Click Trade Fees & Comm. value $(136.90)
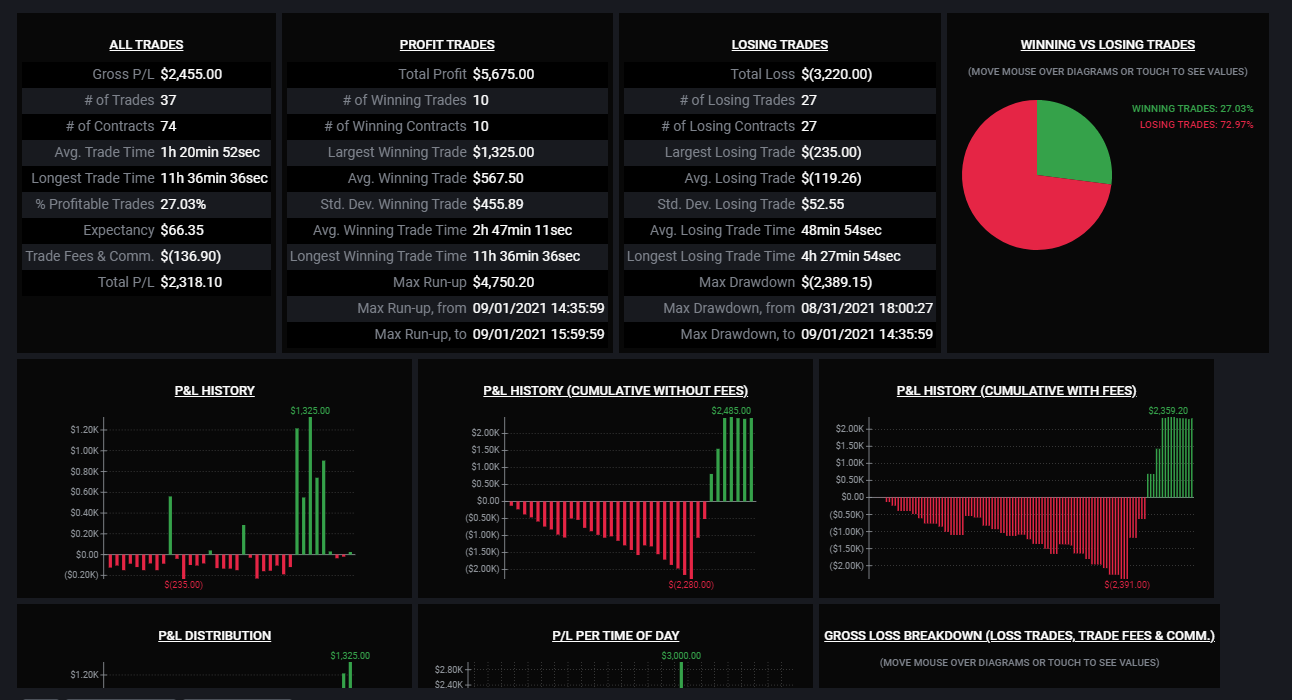1292x700 pixels. click(191, 256)
